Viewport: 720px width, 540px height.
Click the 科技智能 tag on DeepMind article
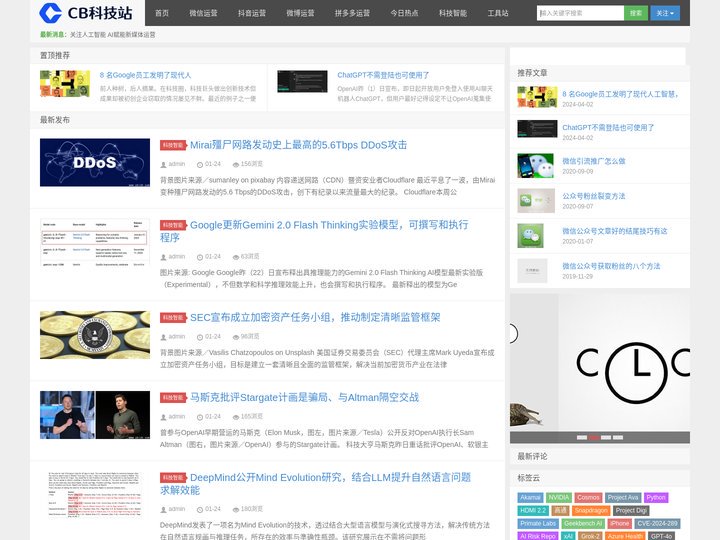coord(173,478)
